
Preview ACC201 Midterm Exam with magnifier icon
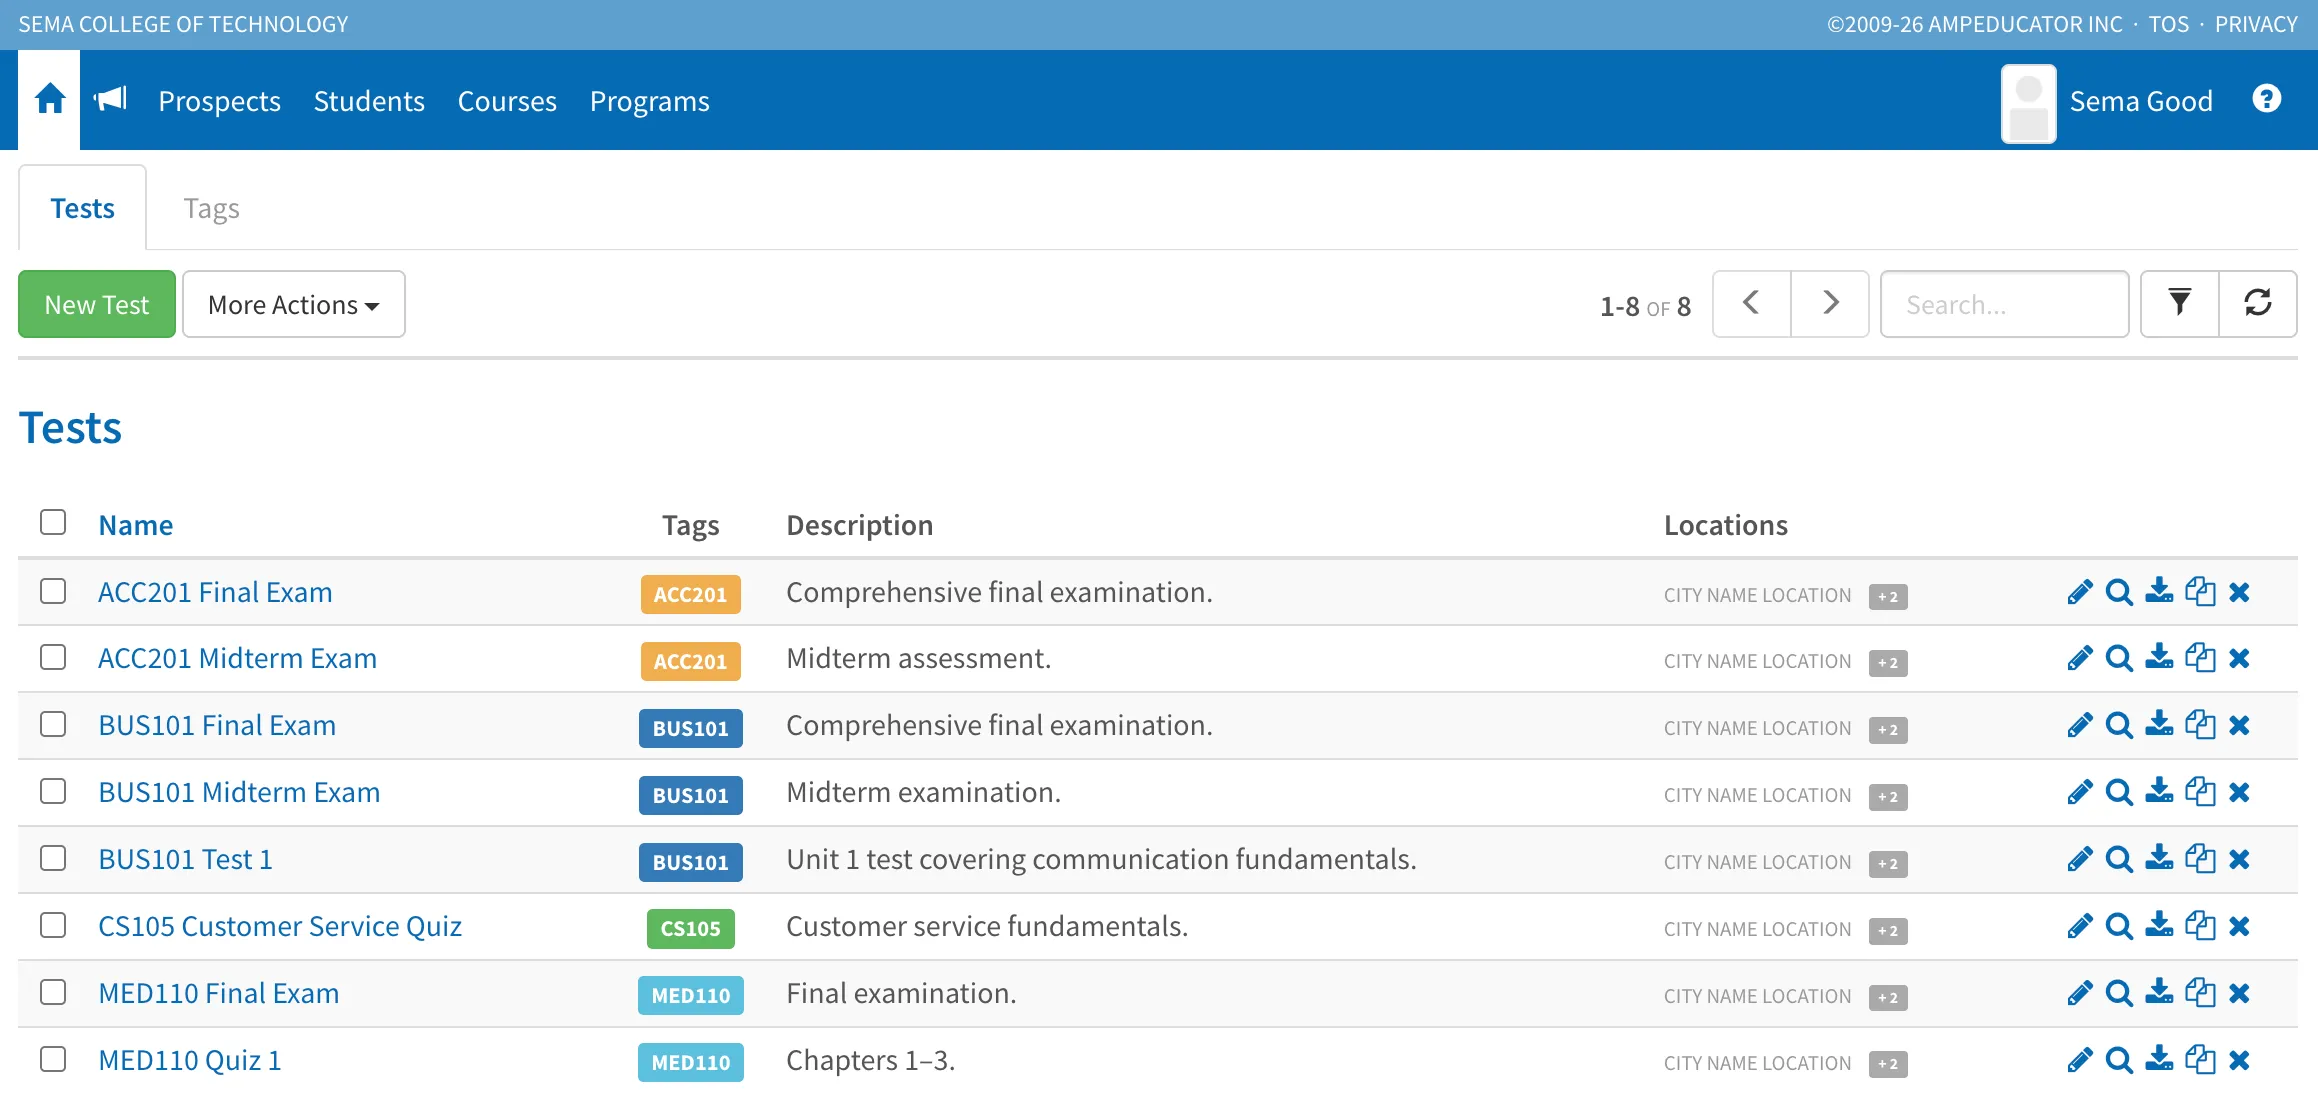pos(2119,659)
